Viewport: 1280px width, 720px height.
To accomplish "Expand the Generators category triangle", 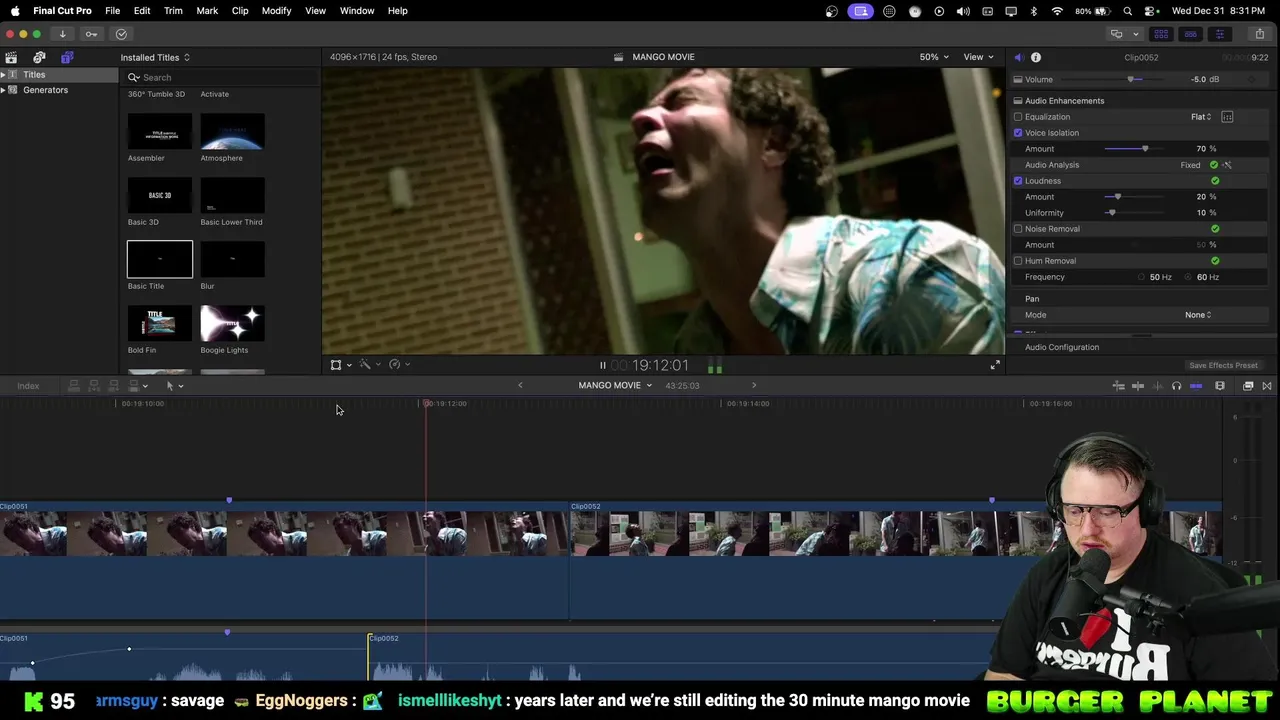I will point(4,90).
